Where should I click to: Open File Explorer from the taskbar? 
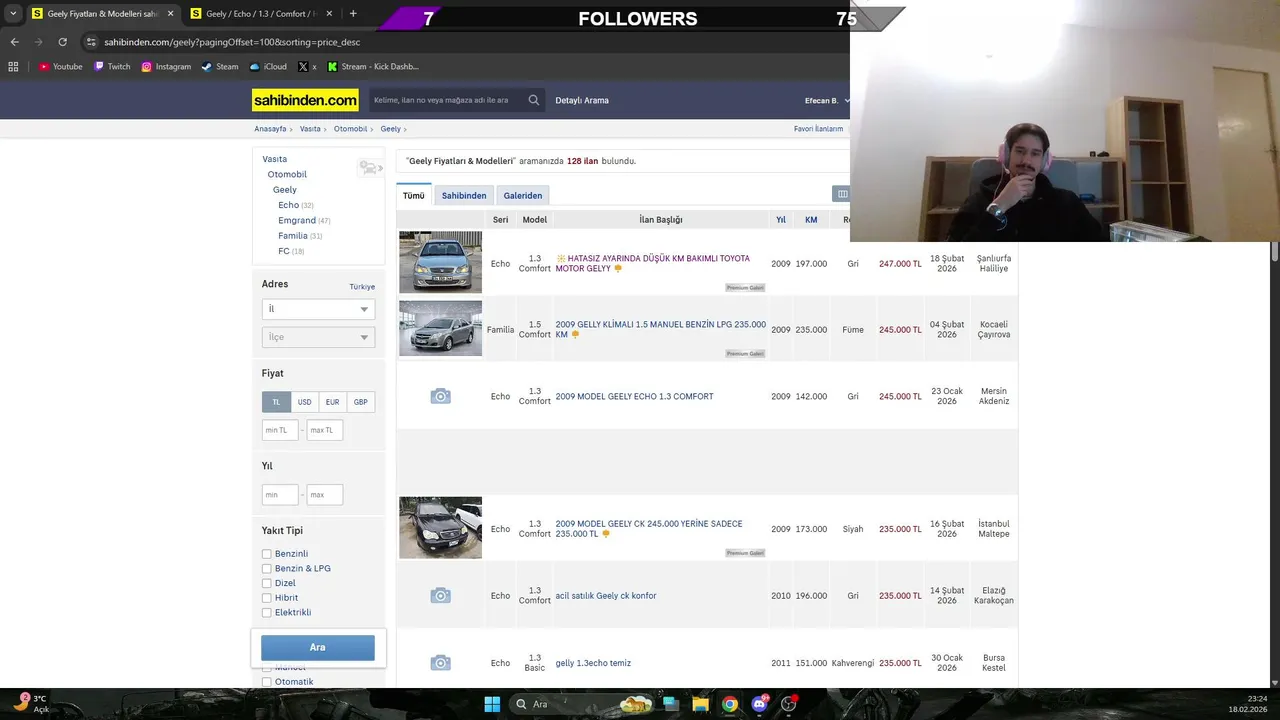click(x=700, y=704)
